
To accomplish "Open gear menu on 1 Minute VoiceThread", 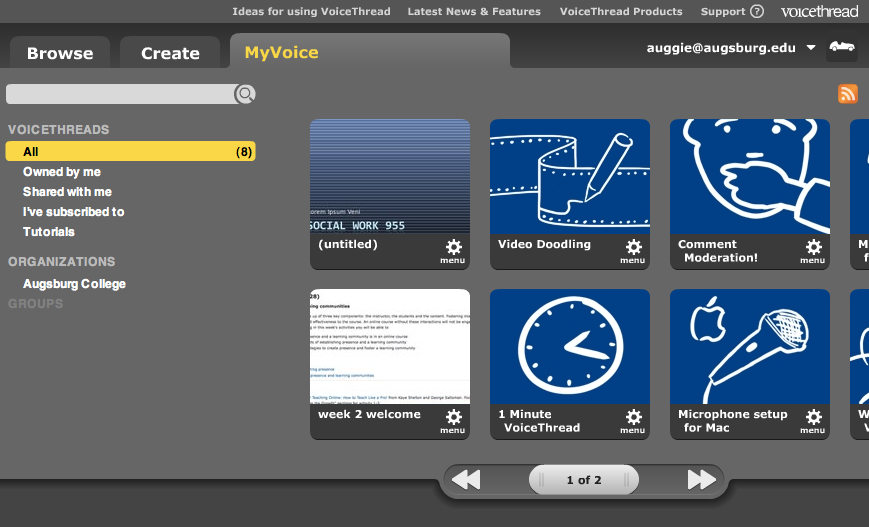I will [x=633, y=421].
